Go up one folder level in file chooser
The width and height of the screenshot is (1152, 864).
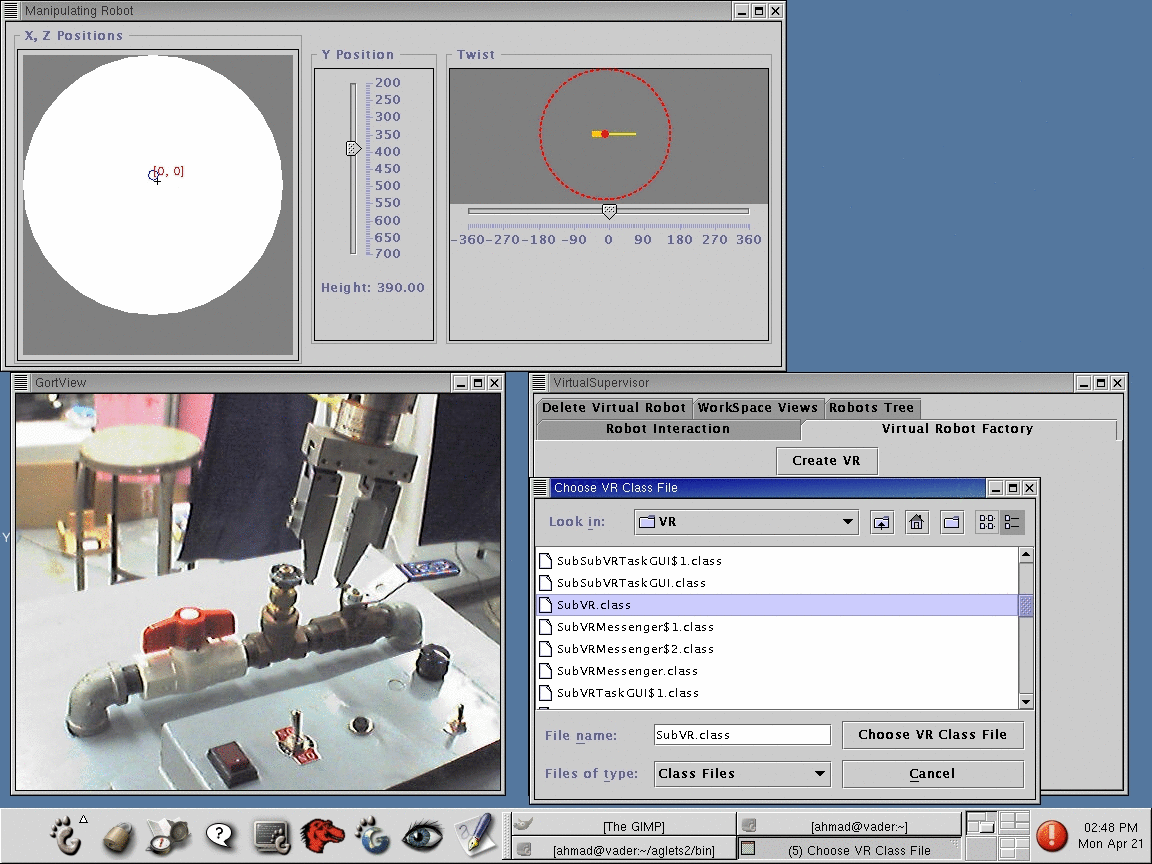tap(881, 522)
